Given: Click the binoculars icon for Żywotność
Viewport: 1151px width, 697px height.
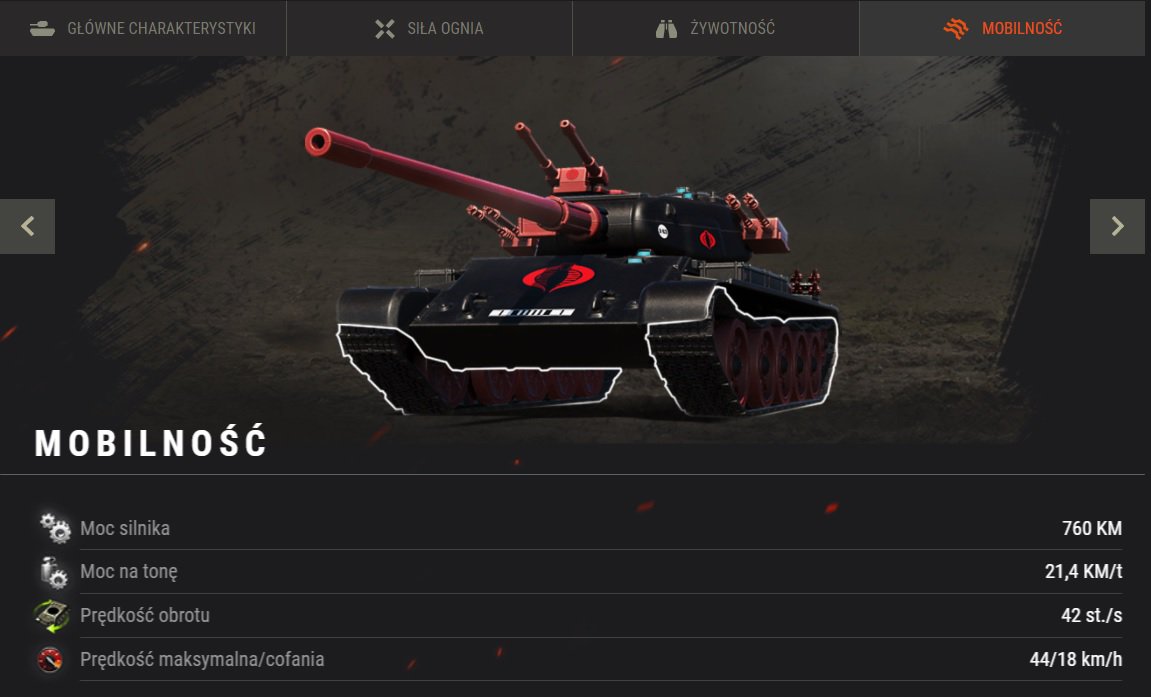Looking at the screenshot, I should point(666,29).
